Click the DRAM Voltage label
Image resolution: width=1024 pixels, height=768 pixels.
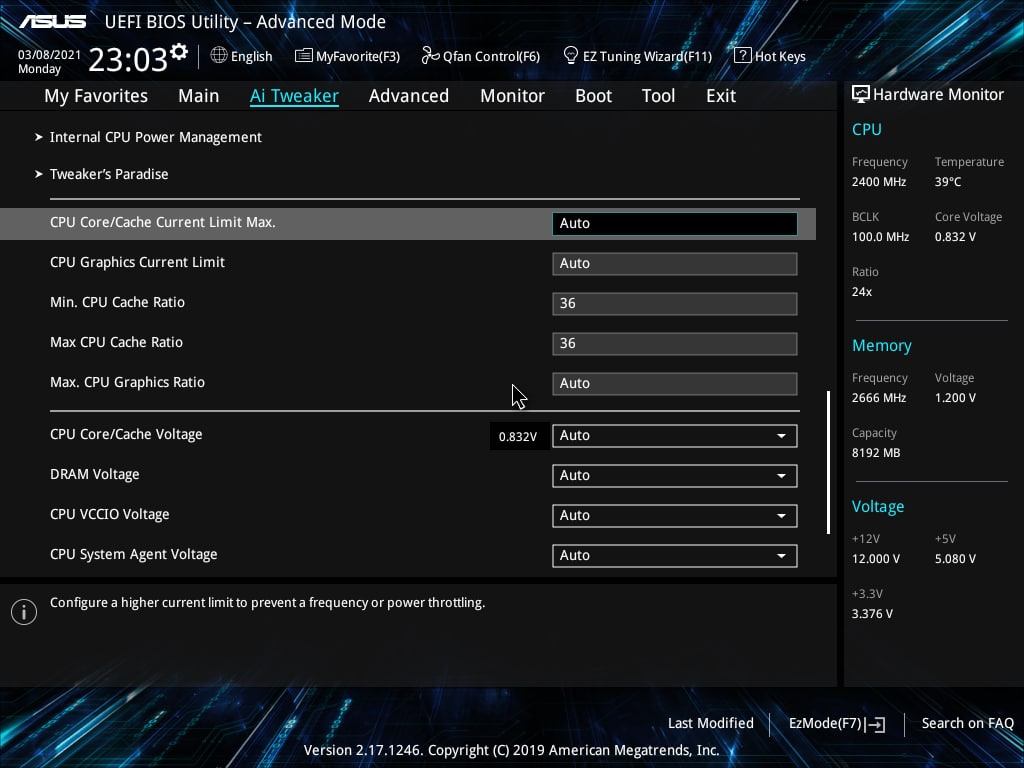pyautogui.click(x=95, y=475)
